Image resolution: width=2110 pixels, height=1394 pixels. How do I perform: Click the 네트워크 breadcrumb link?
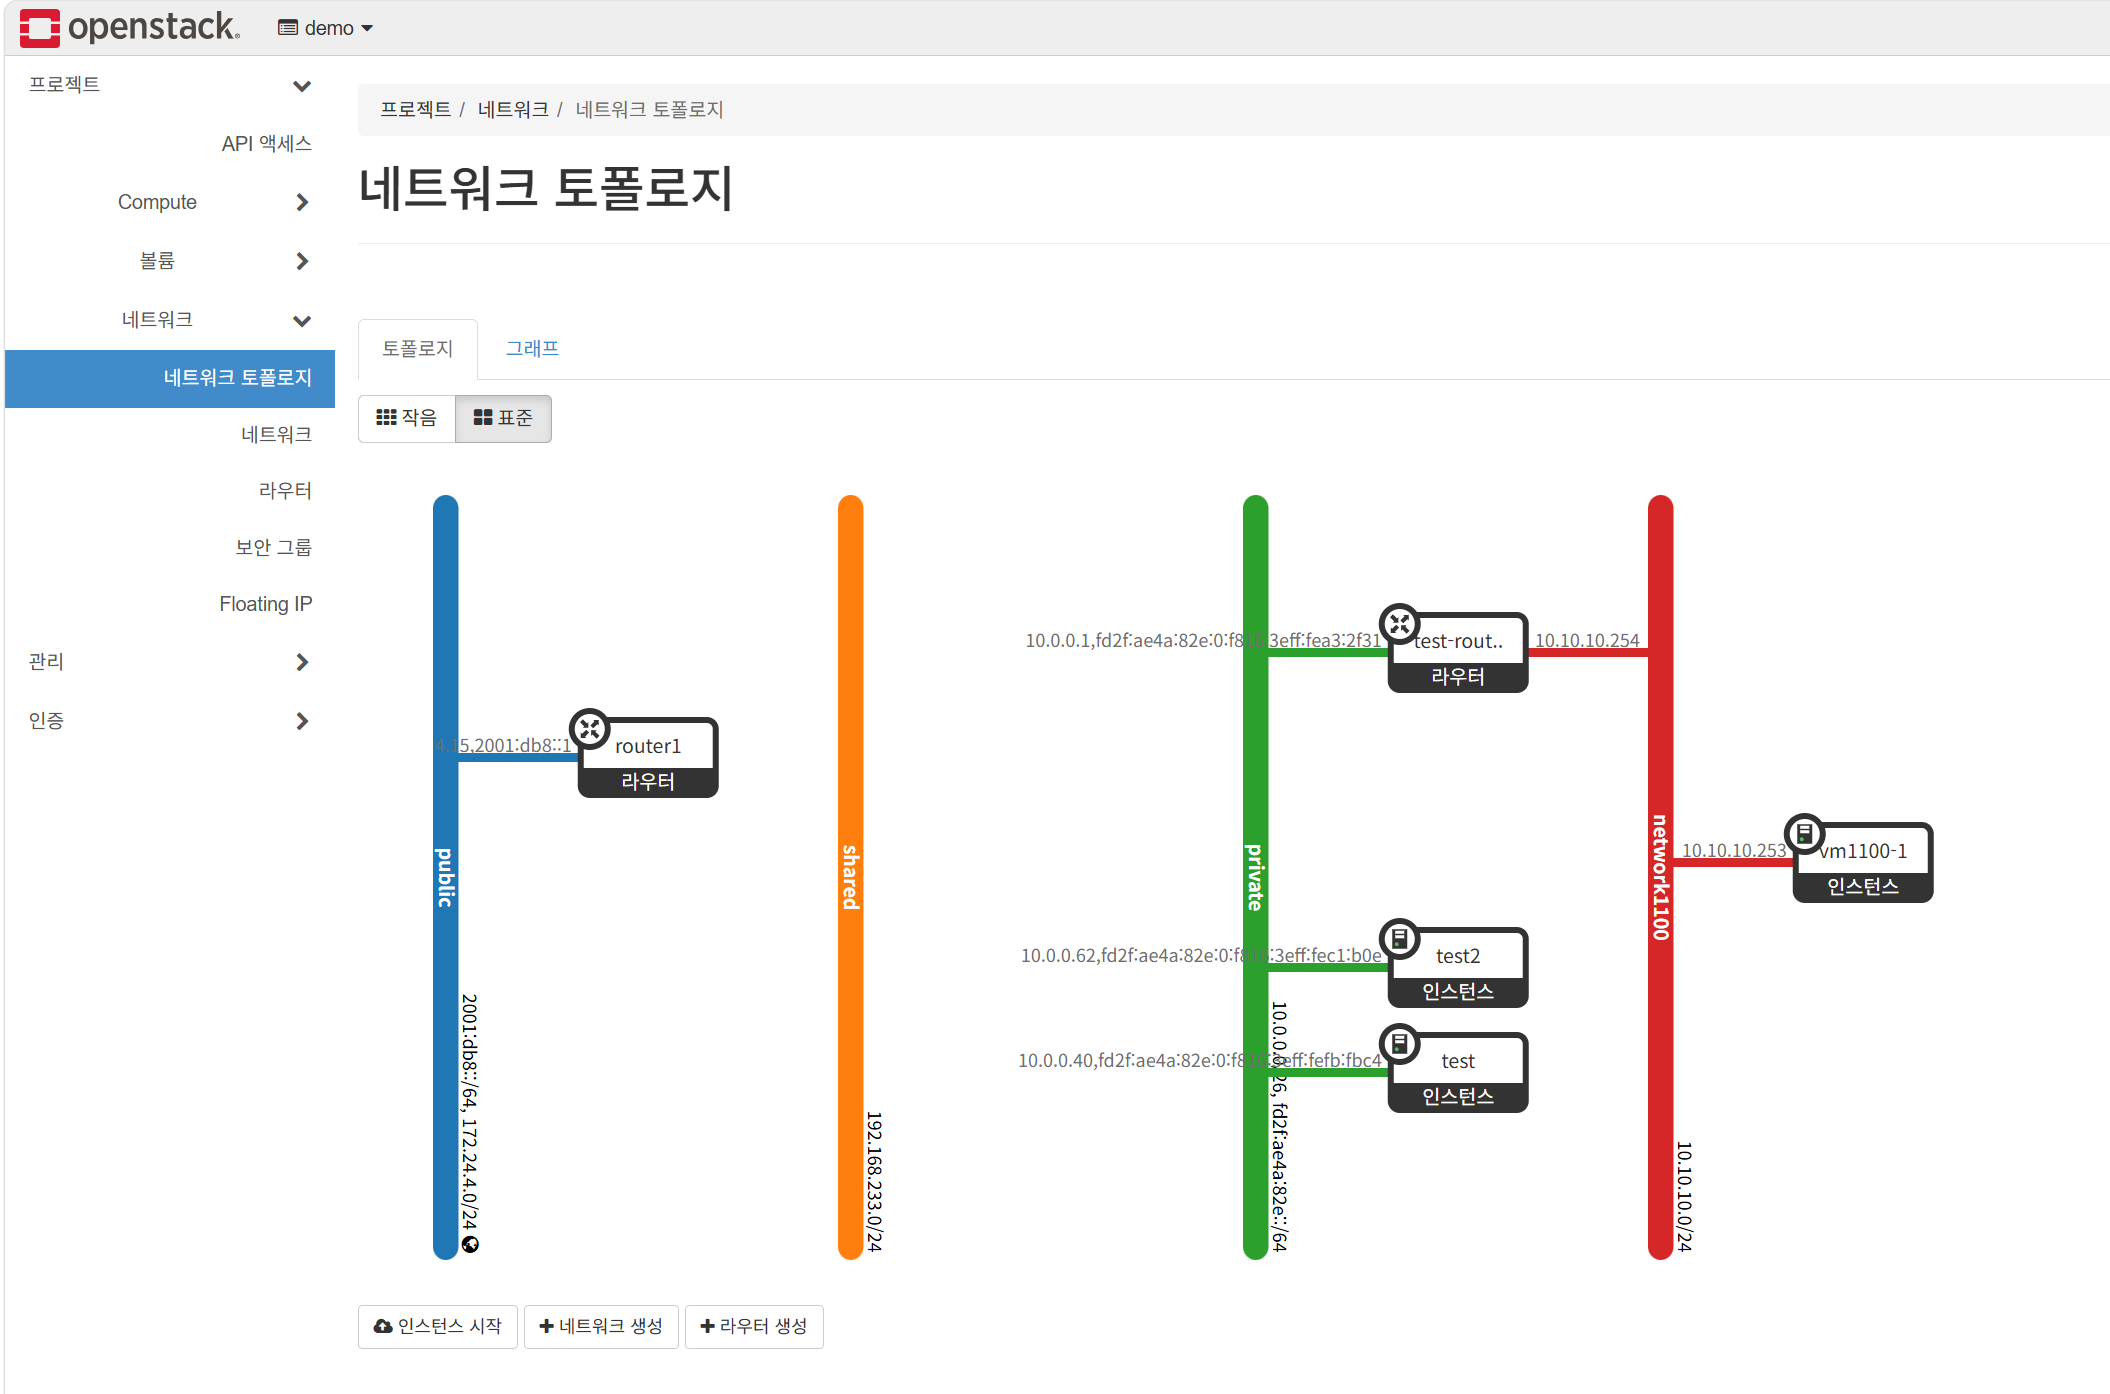[513, 109]
